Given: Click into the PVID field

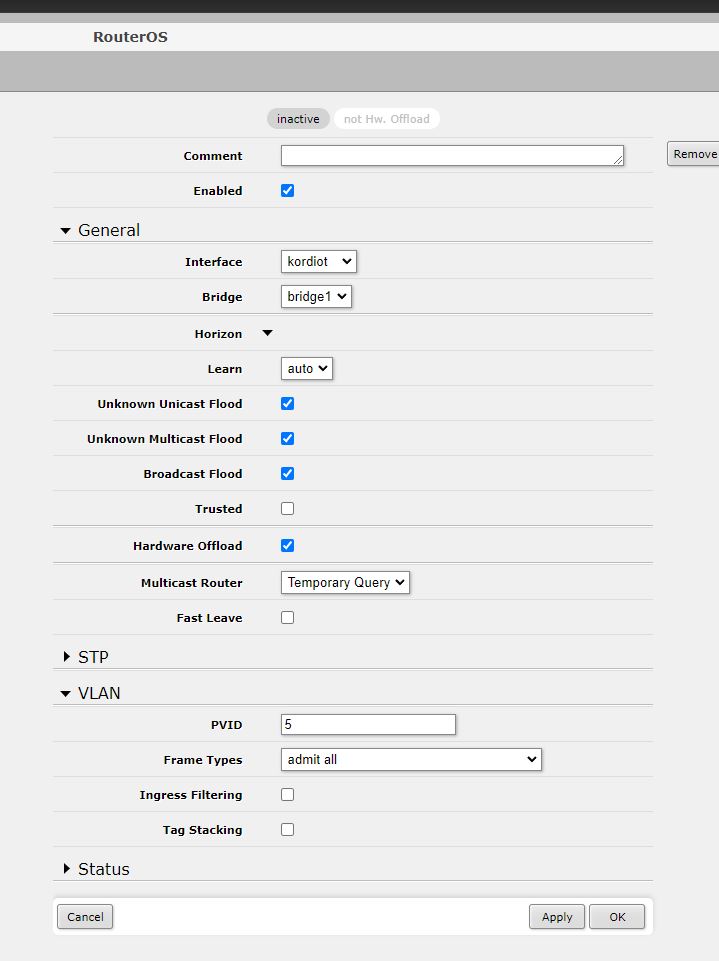Looking at the screenshot, I should tap(368, 725).
